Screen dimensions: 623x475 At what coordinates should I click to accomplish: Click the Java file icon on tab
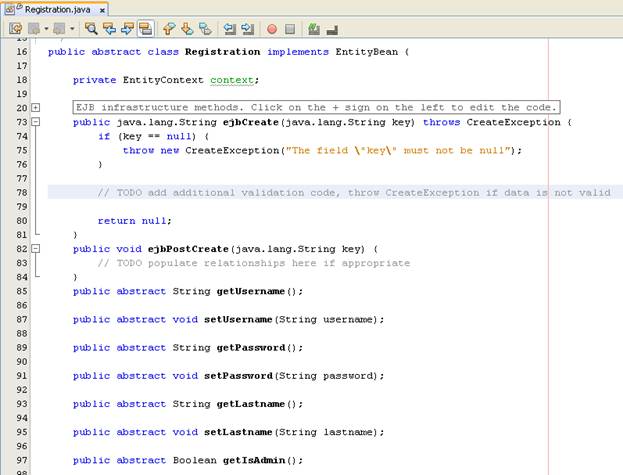click(10, 9)
